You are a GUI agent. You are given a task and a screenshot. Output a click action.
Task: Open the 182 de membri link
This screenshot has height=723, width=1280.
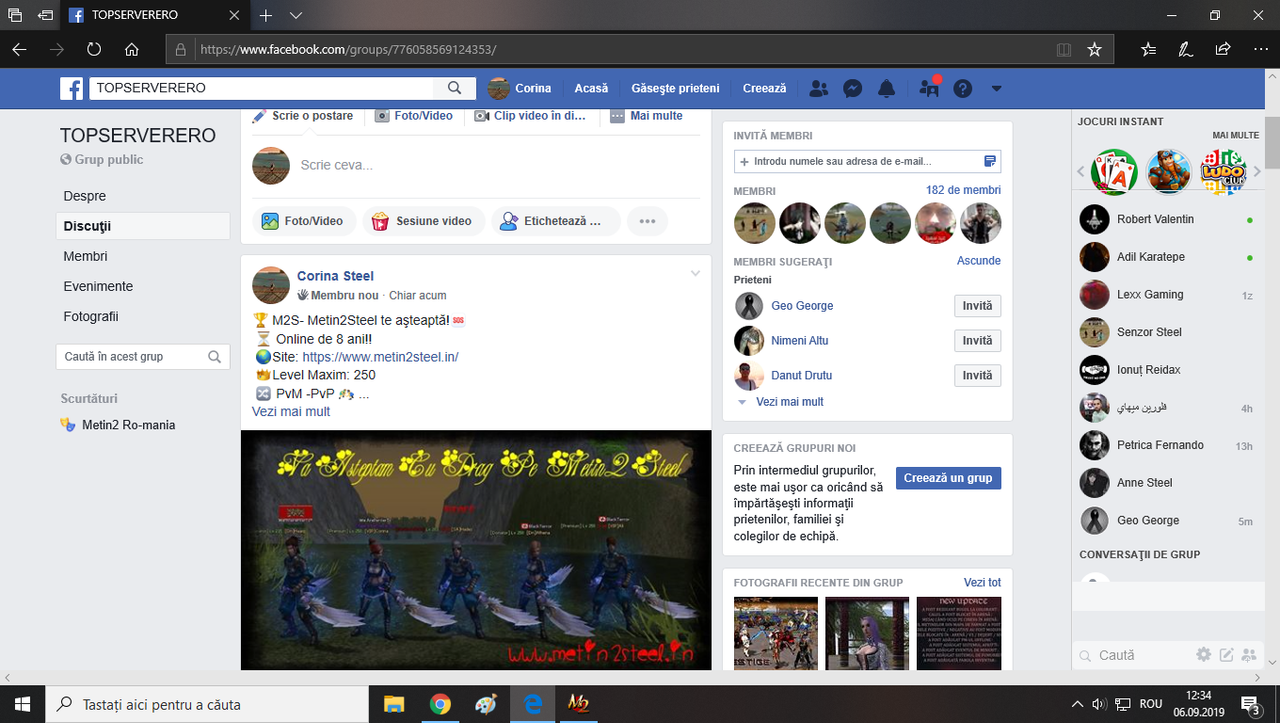[963, 190]
